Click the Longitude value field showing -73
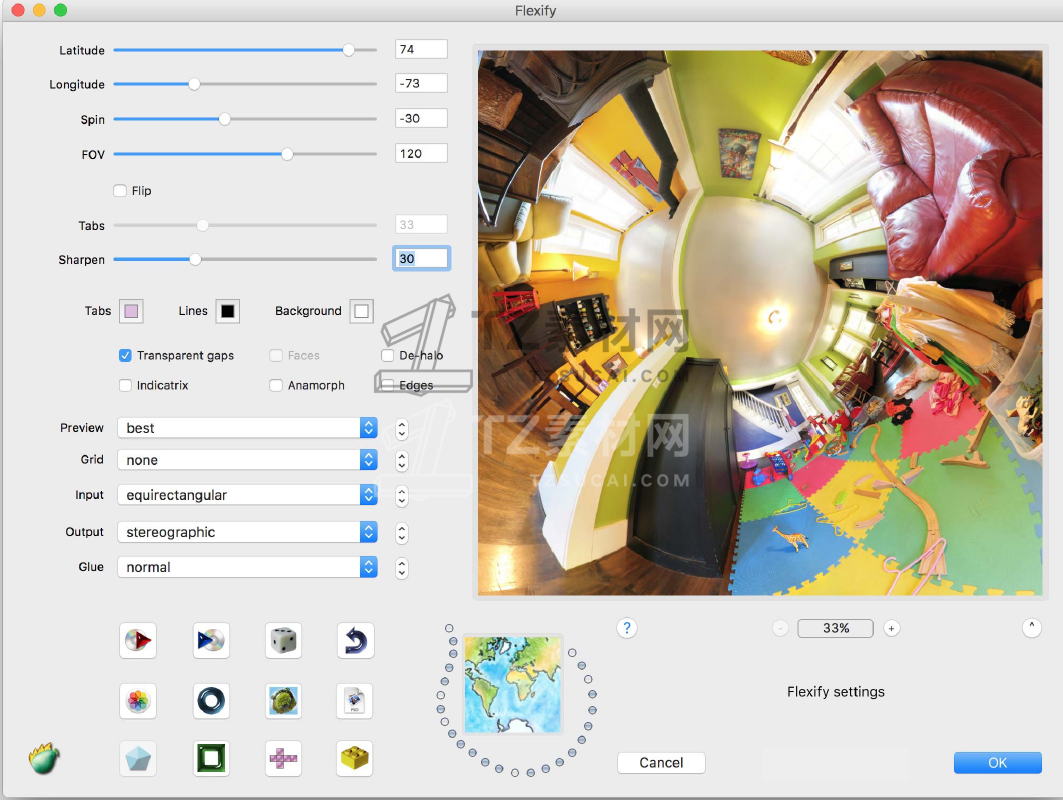Image resolution: width=1063 pixels, height=800 pixels. tap(421, 83)
